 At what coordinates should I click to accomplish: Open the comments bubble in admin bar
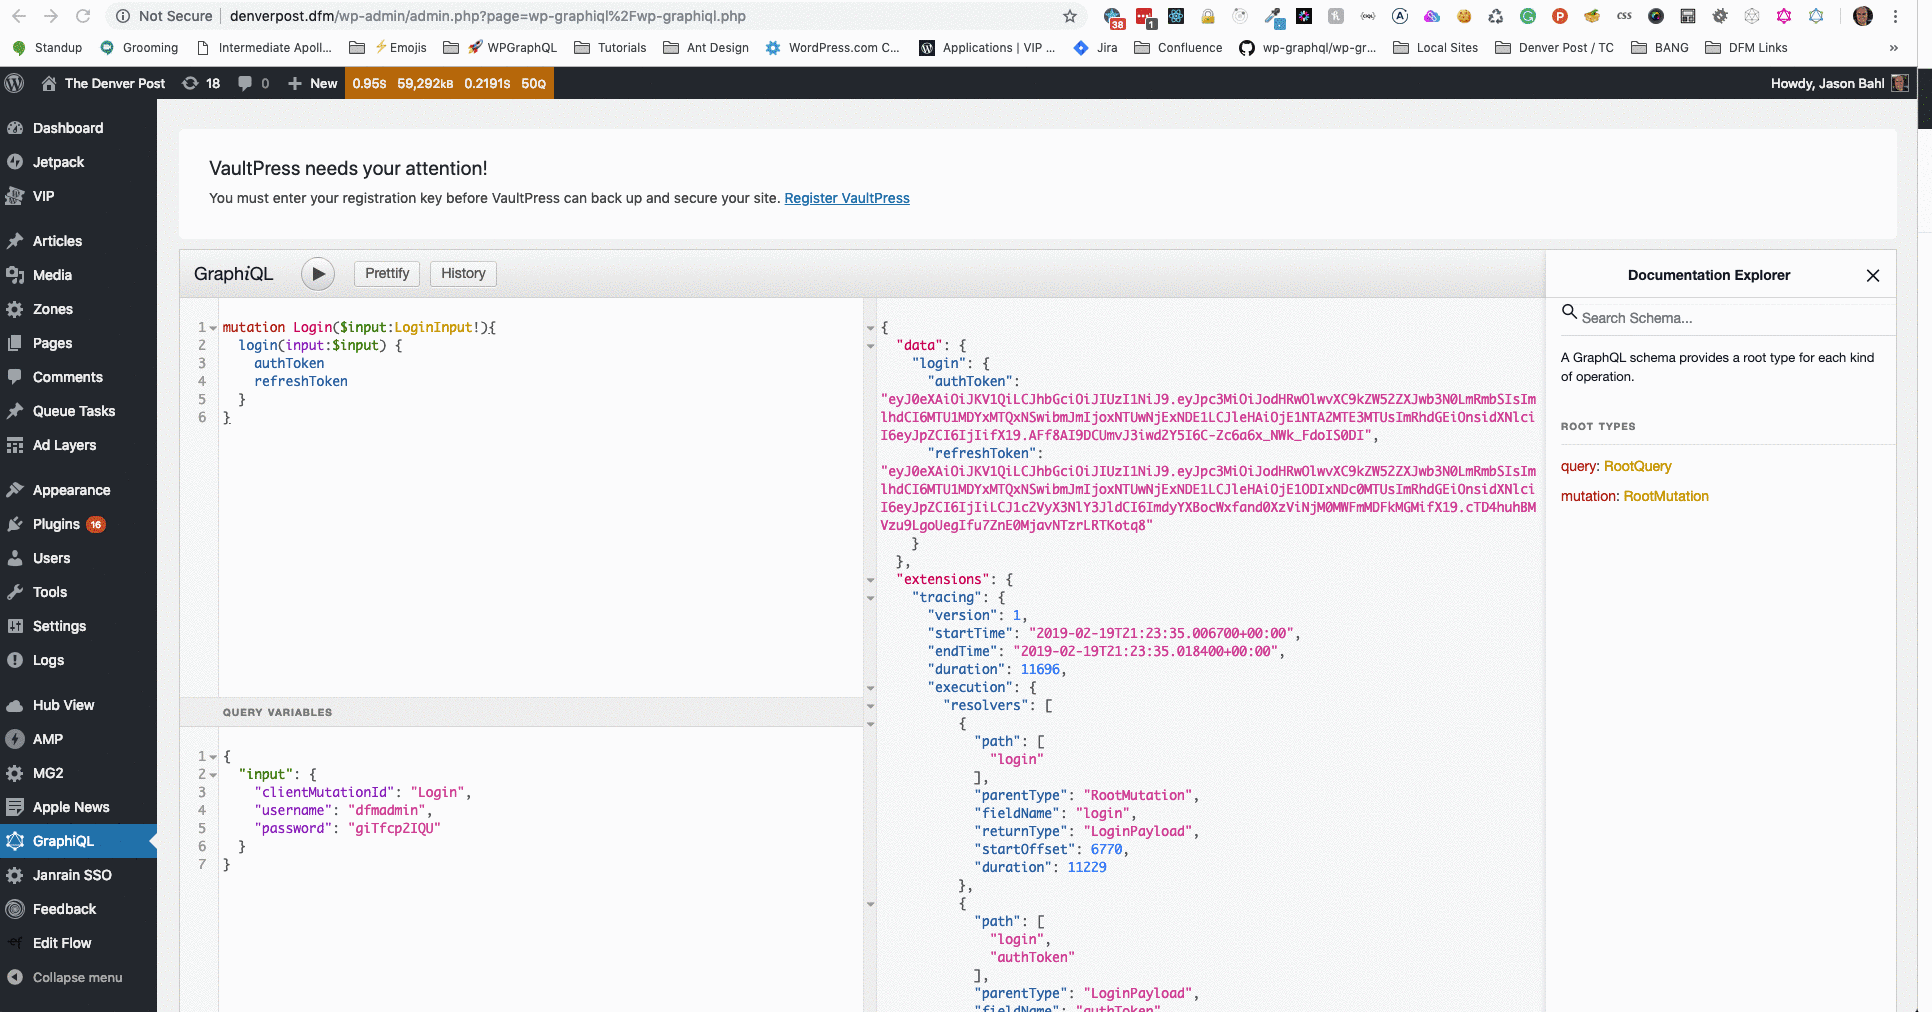coord(254,83)
